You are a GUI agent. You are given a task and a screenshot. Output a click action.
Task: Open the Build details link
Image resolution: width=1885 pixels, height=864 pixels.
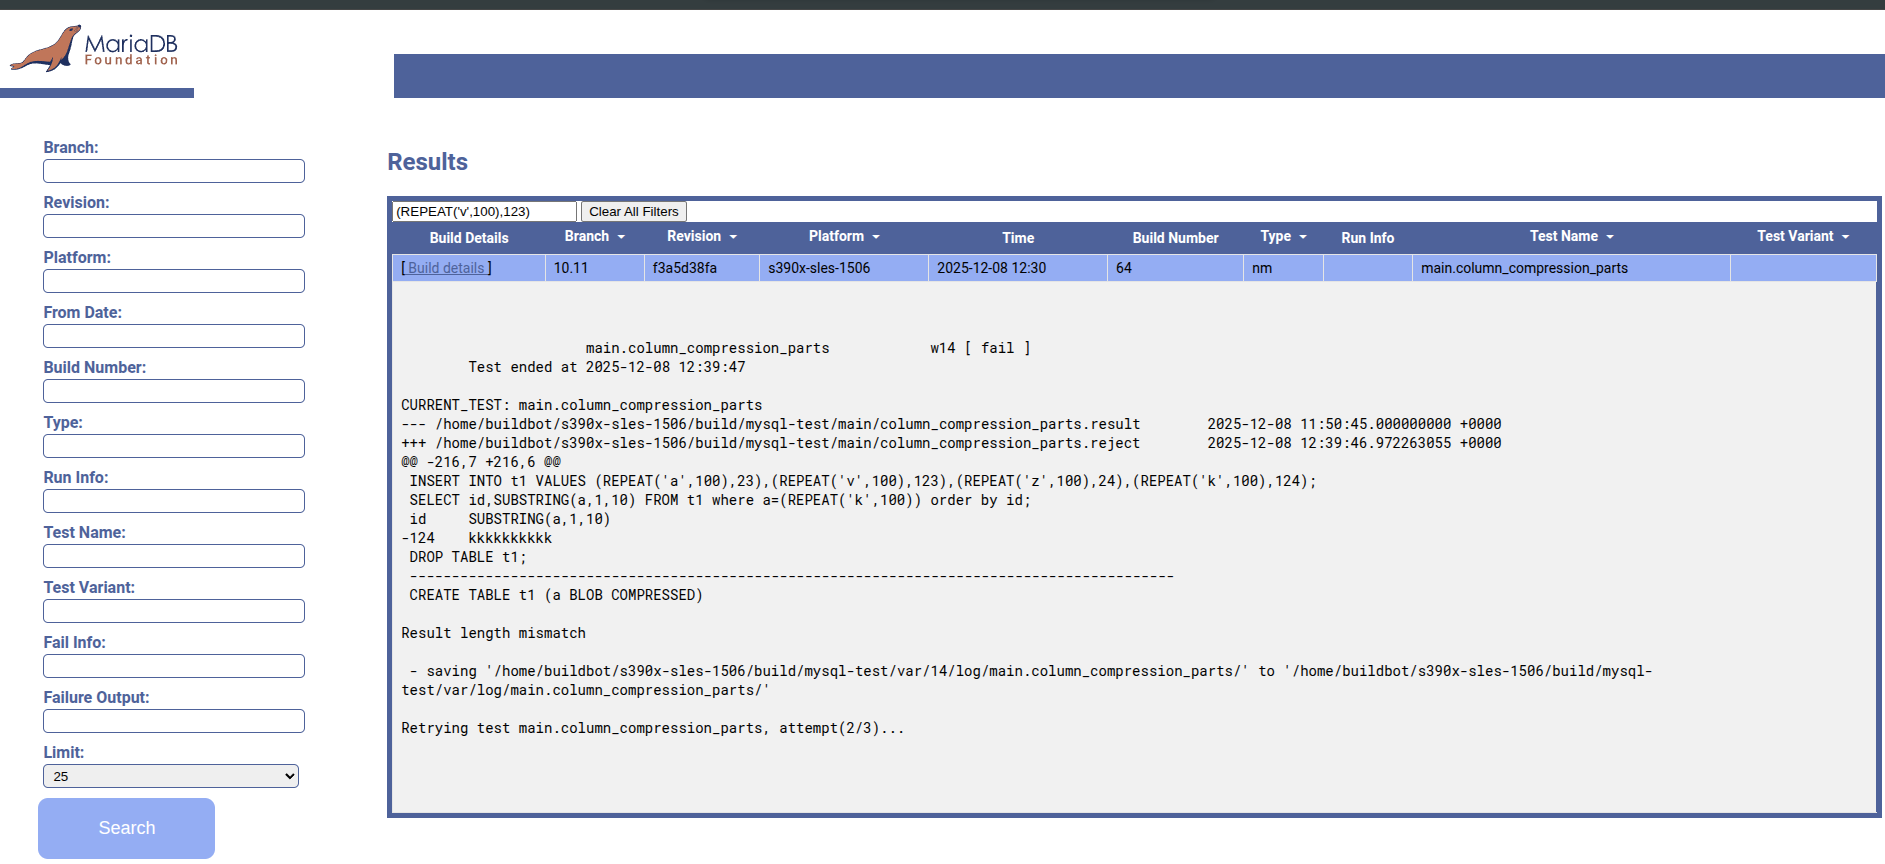tap(446, 268)
